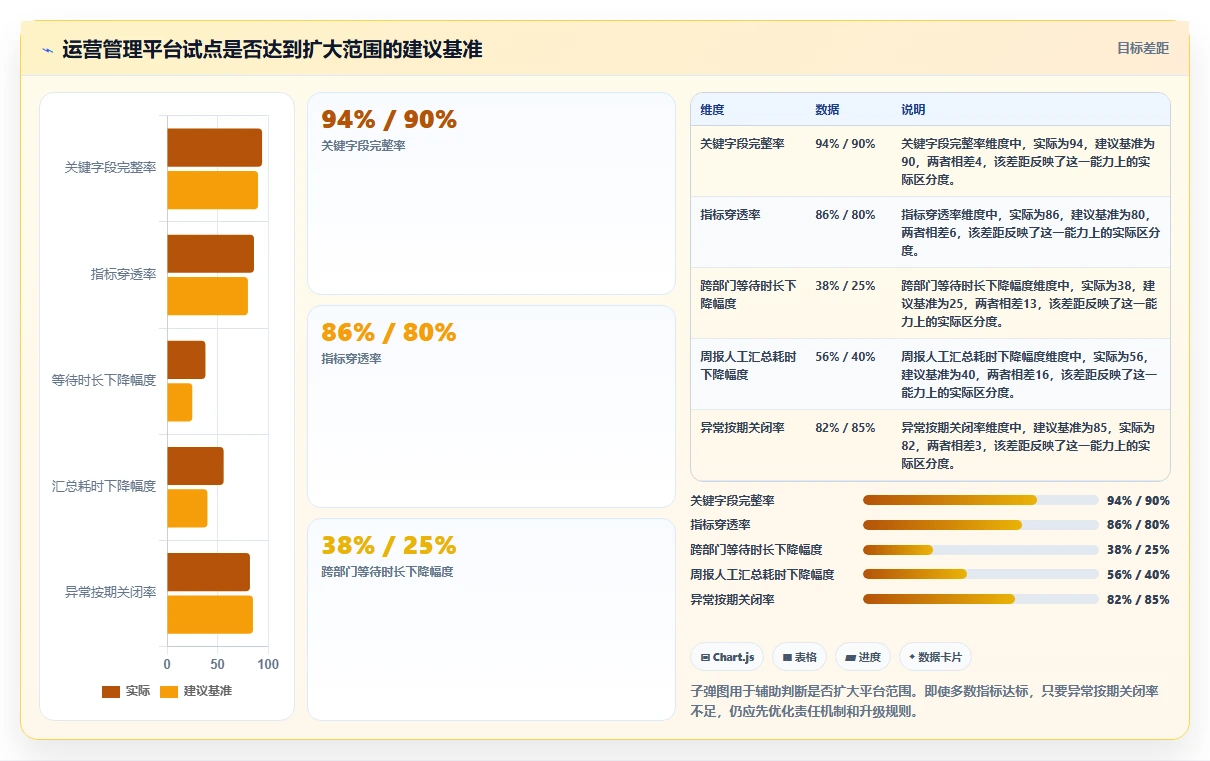Click the dark 实际 bar for 异常按期关闭率
Screen dimensions: 1210x761
coord(208,572)
